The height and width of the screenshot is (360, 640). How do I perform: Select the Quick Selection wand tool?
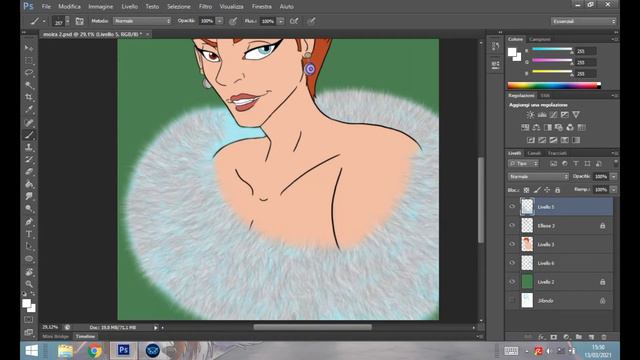click(x=29, y=85)
